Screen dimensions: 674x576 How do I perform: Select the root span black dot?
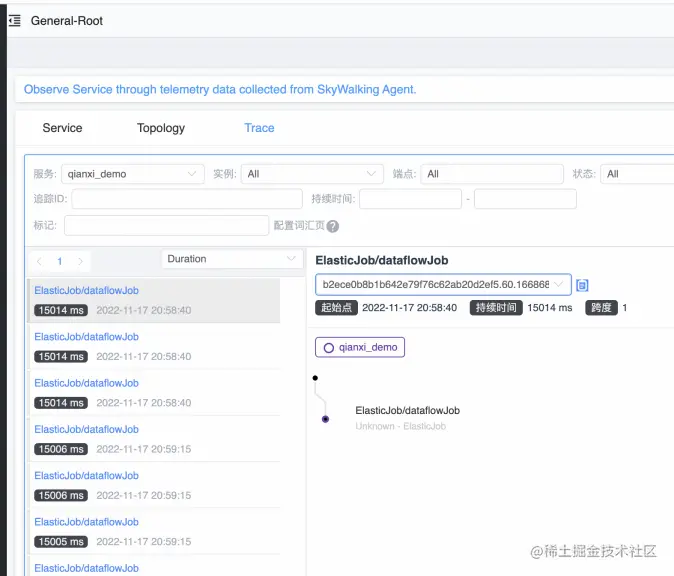click(x=315, y=378)
